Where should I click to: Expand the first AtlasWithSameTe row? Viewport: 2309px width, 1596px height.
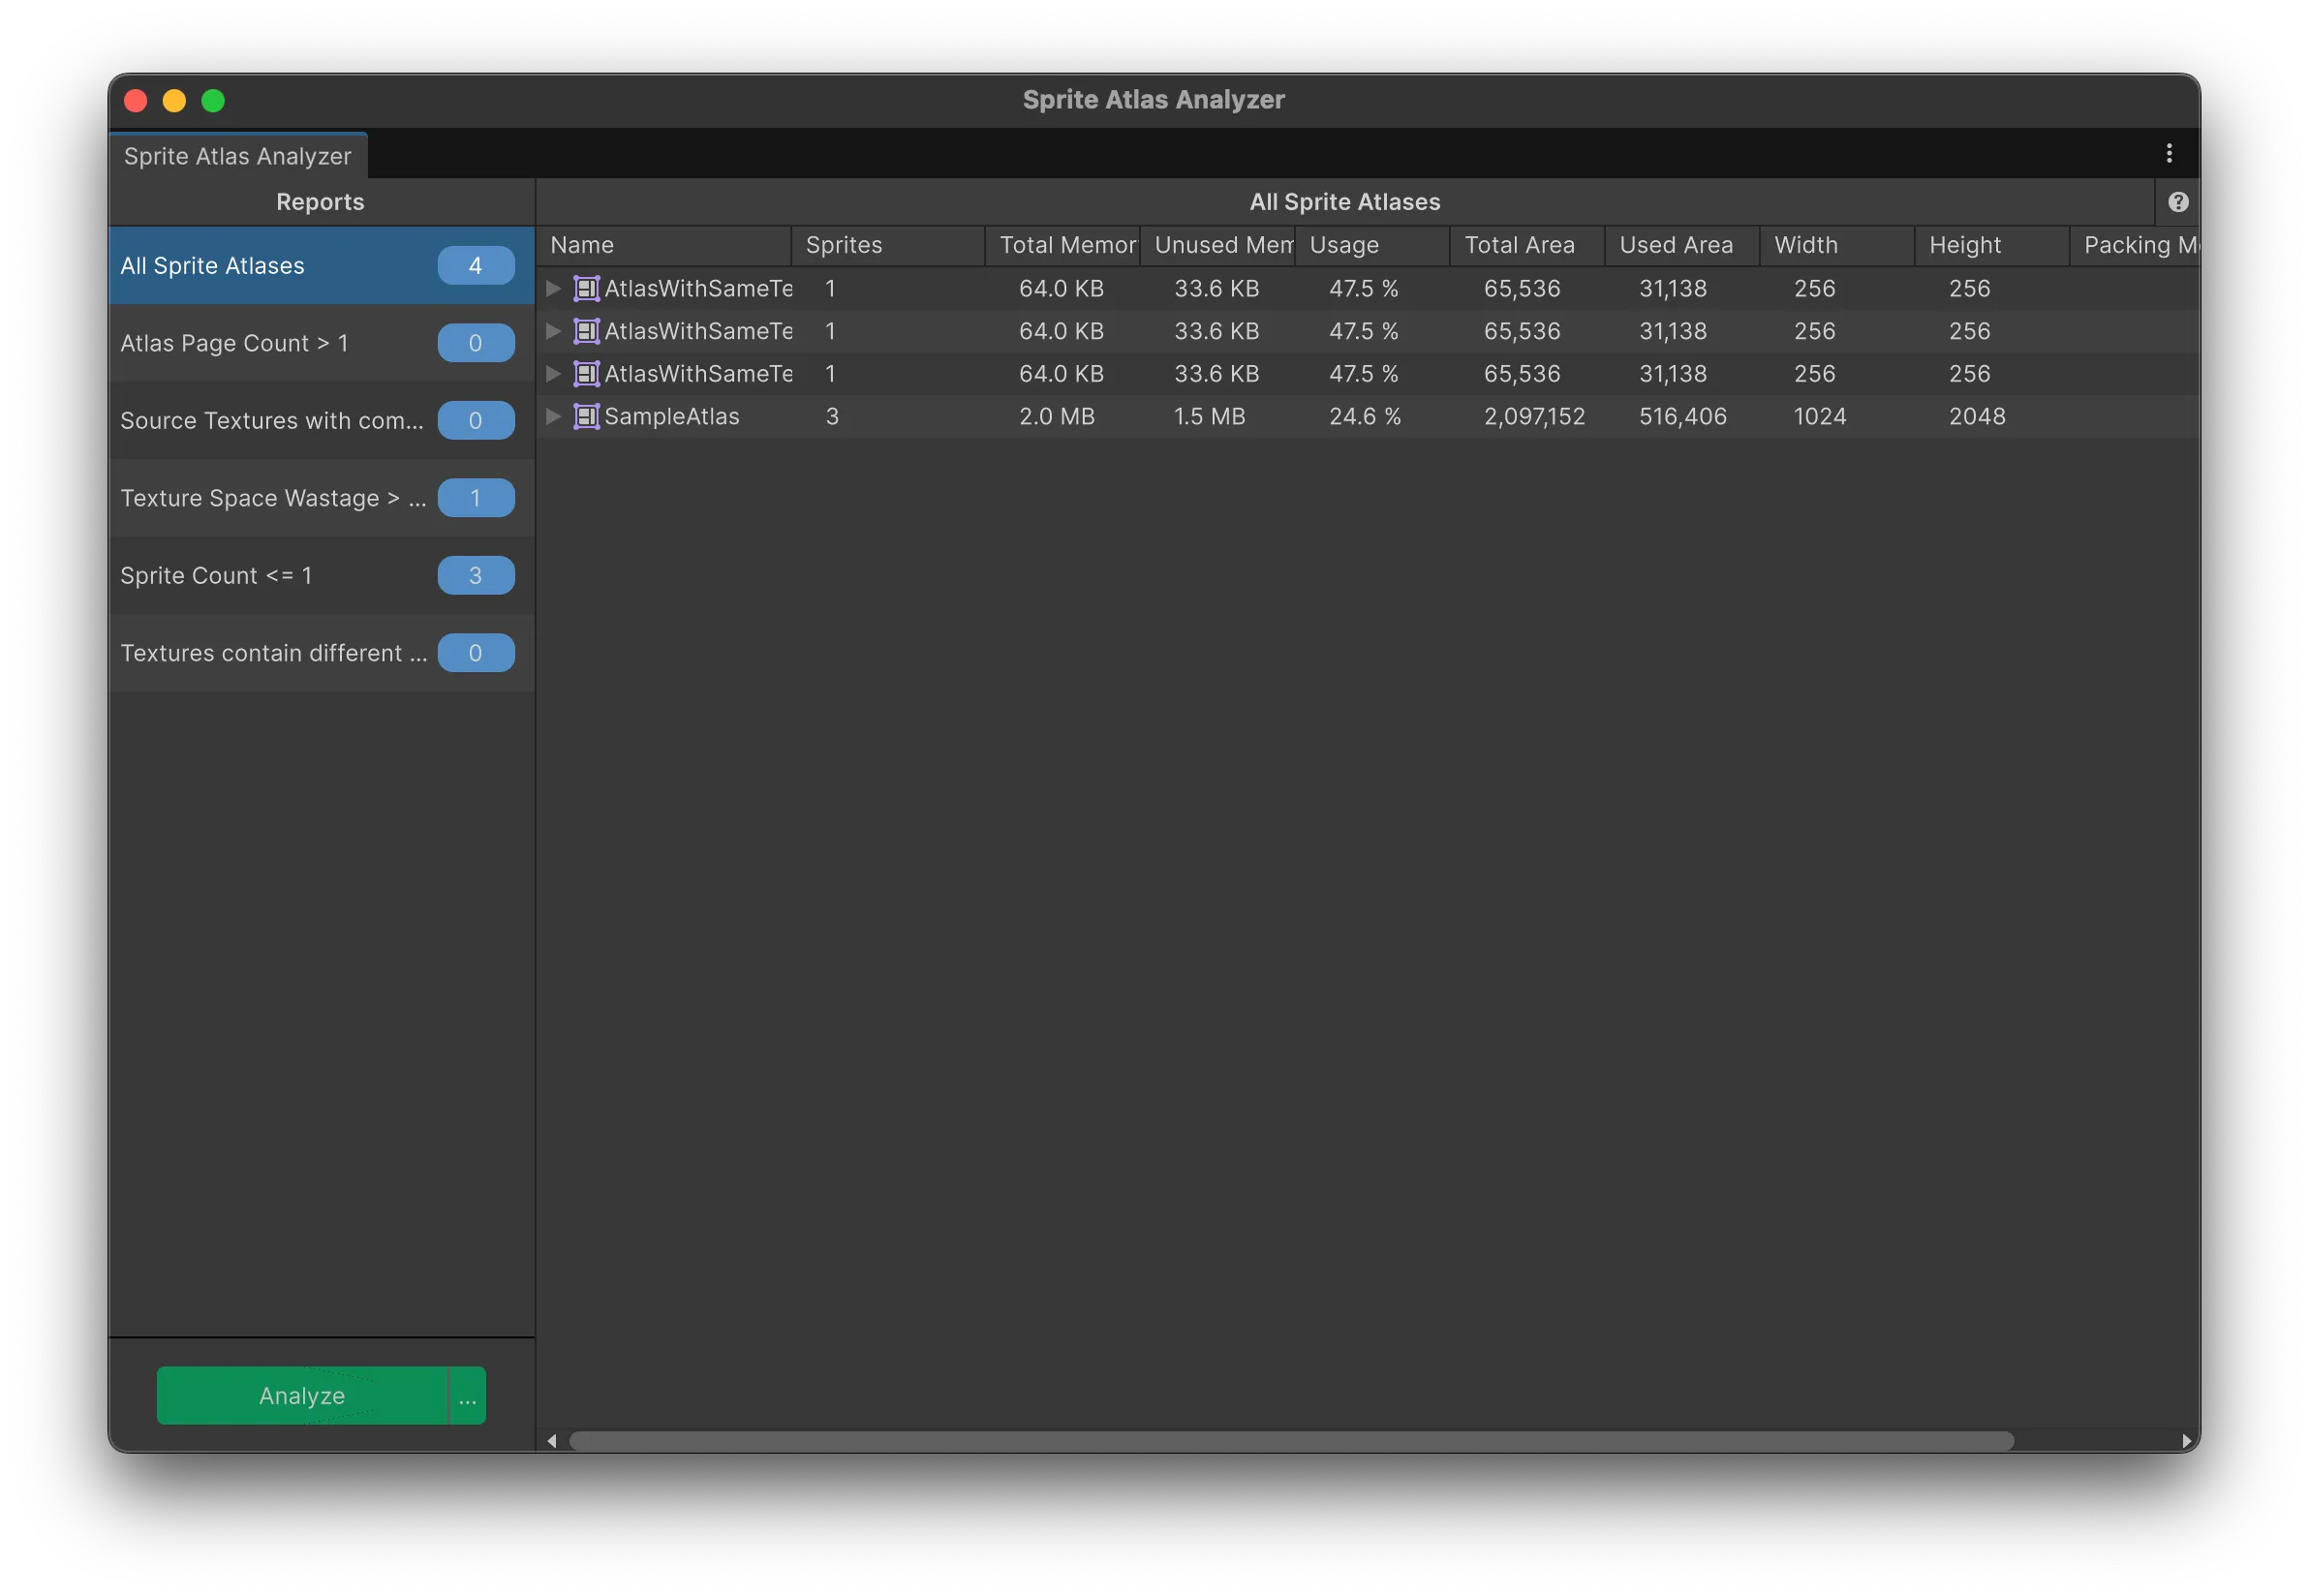(x=553, y=289)
